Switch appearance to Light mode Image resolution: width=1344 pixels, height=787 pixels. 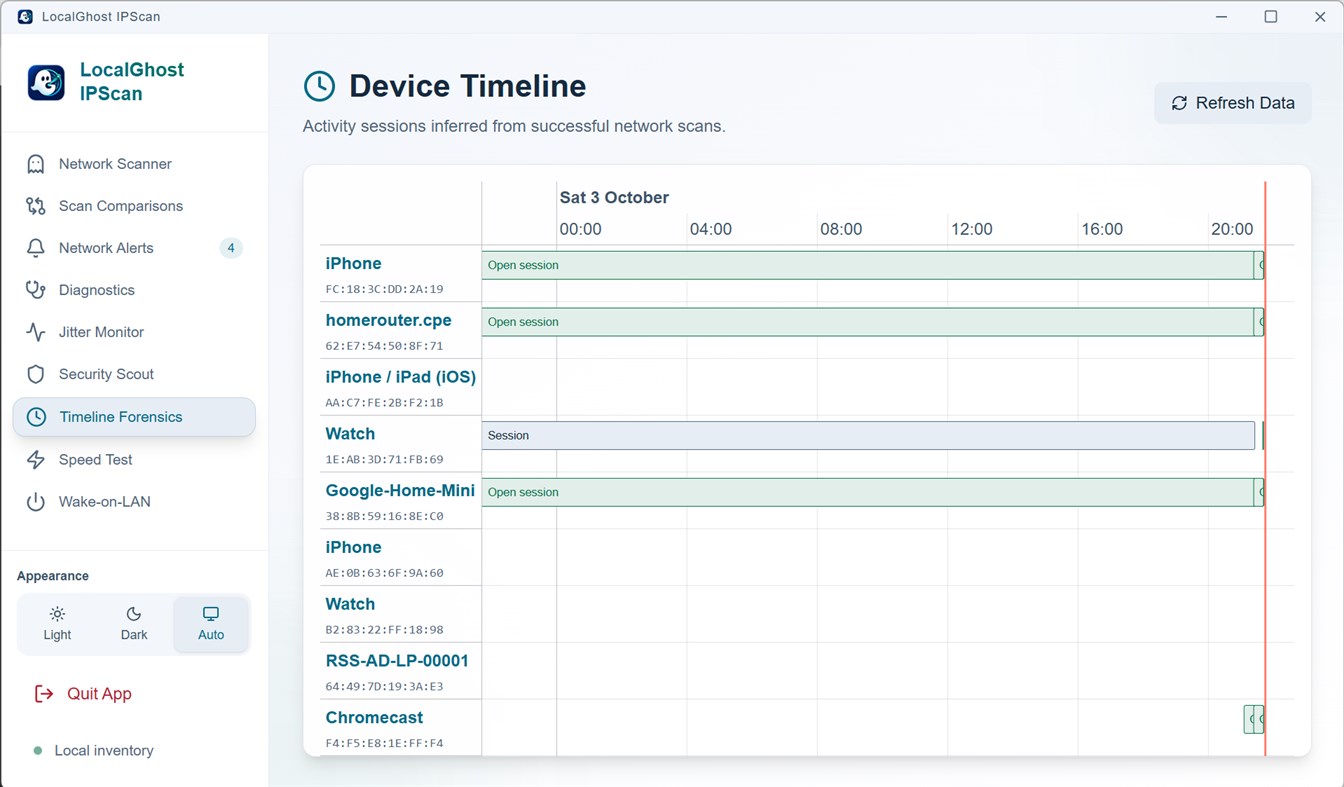pos(57,623)
